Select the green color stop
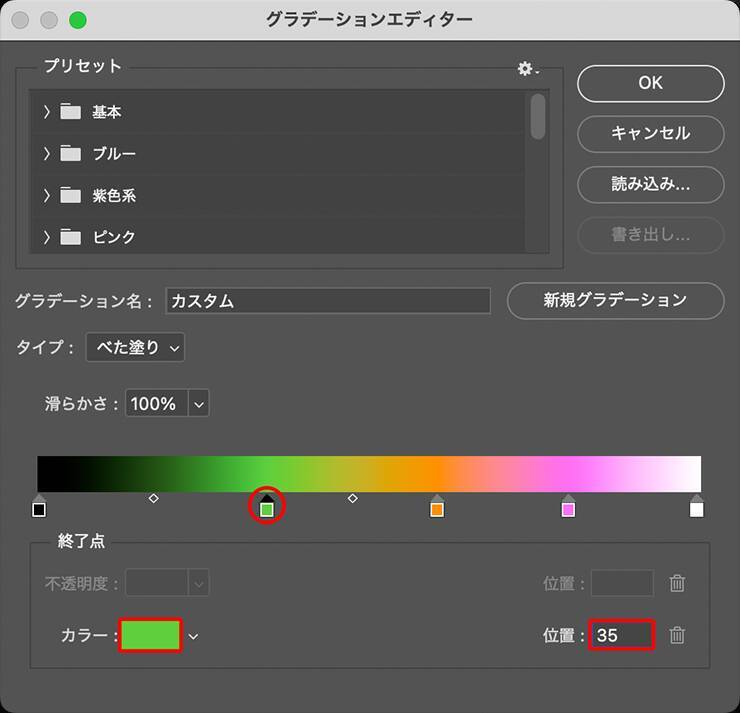 pyautogui.click(x=267, y=509)
